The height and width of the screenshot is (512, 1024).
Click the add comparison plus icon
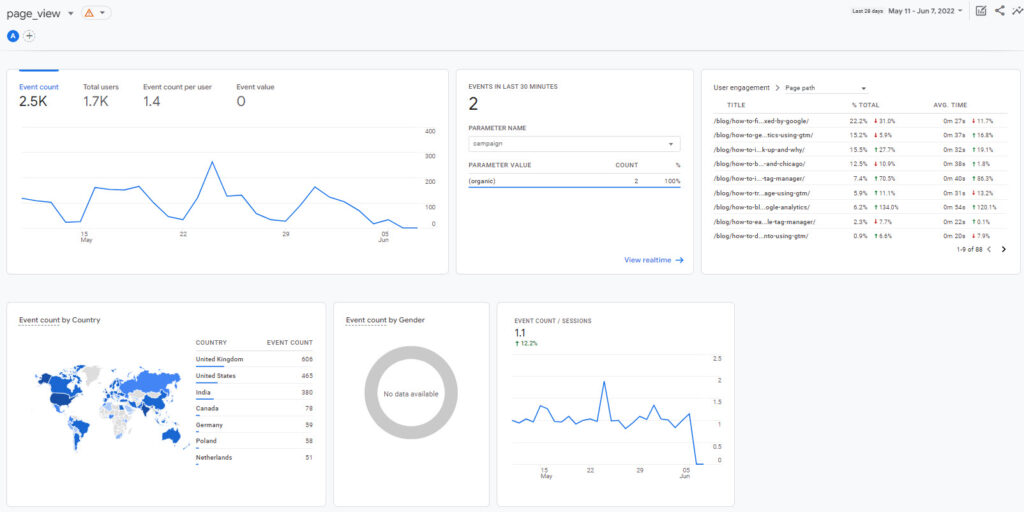29,36
